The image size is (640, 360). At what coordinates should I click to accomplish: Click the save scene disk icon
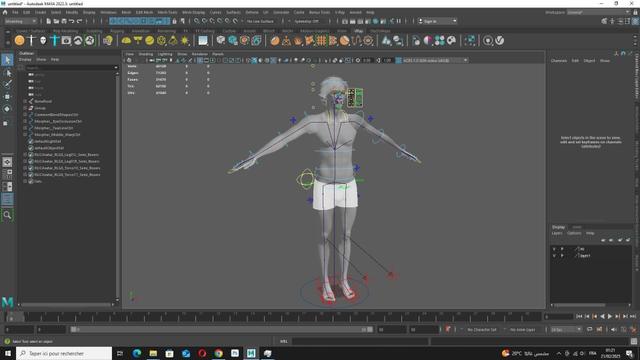pos(64,21)
